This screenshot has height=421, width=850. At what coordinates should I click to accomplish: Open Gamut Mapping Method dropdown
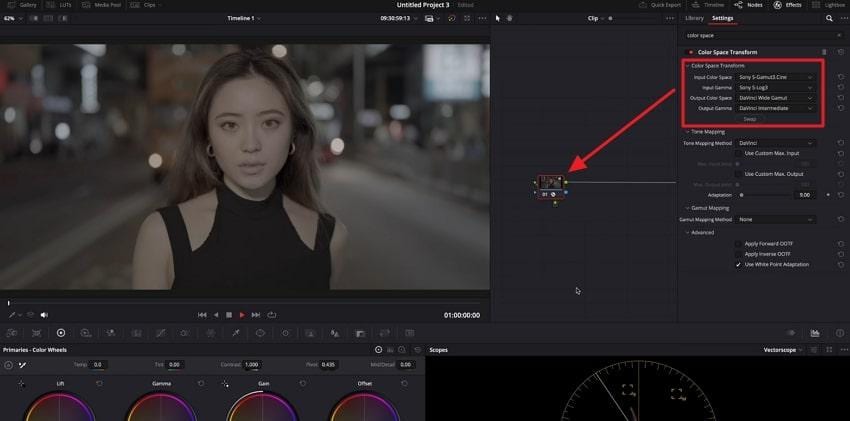[x=775, y=219]
